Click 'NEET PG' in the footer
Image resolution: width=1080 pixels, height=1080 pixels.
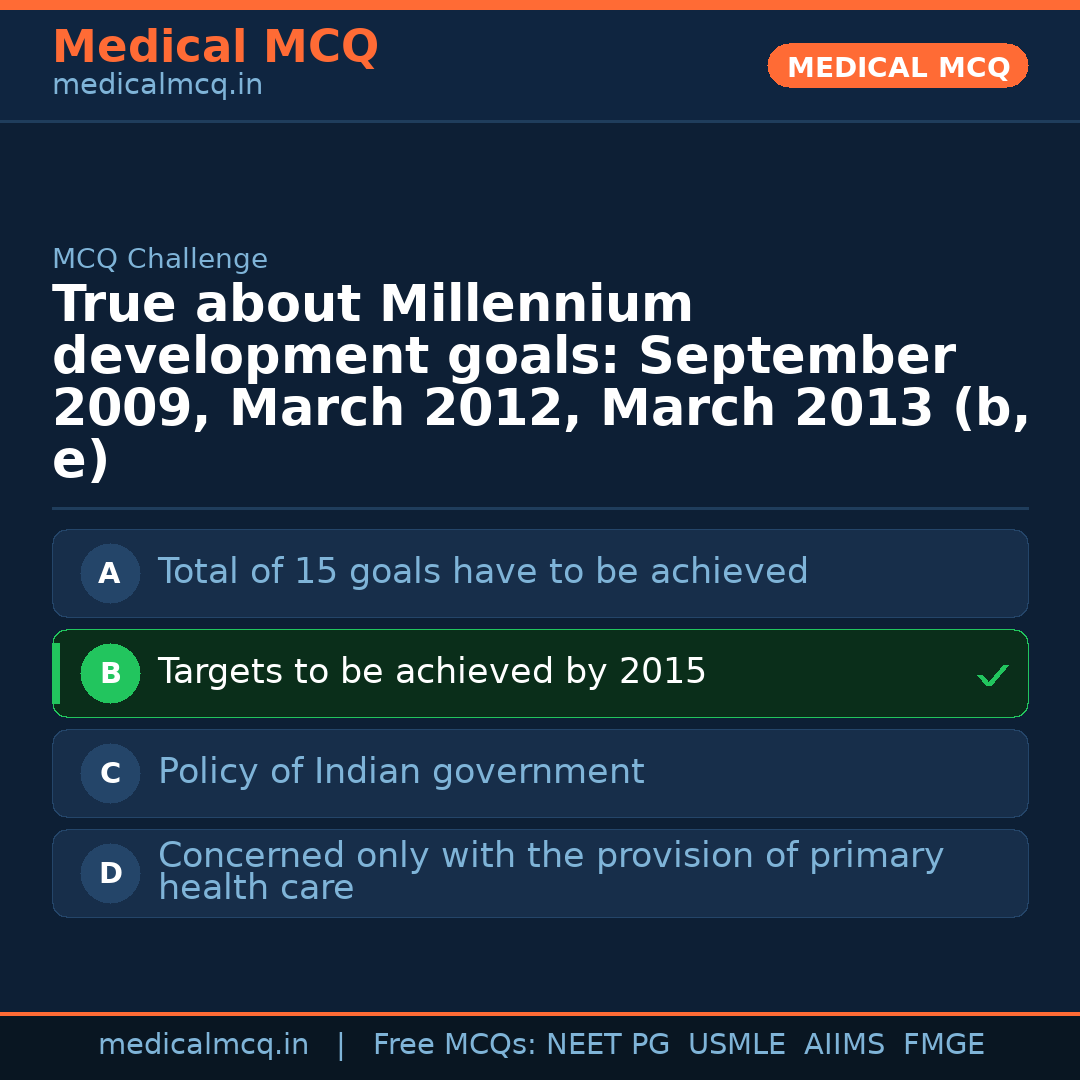click(608, 1045)
